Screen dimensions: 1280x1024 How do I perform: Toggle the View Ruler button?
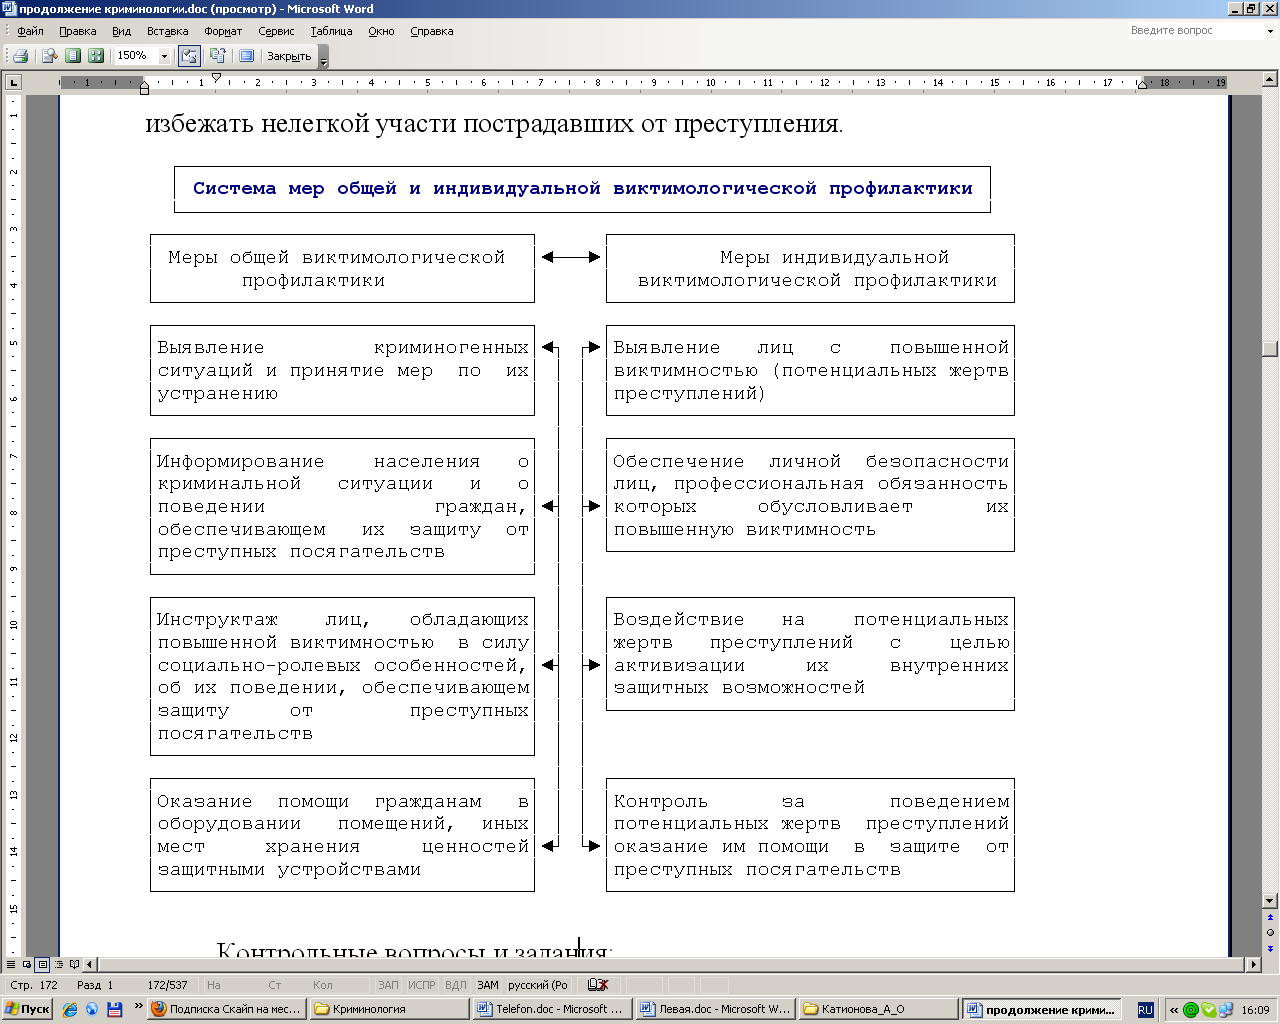click(x=189, y=56)
